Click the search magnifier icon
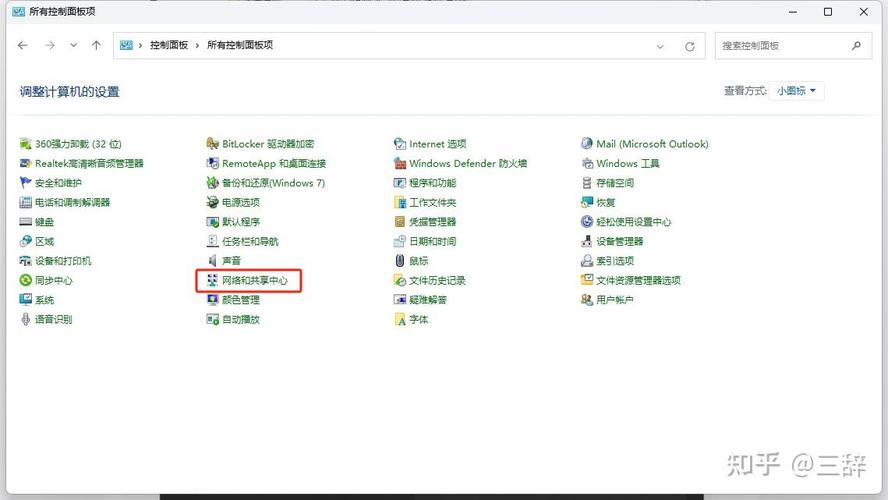 pyautogui.click(x=856, y=46)
